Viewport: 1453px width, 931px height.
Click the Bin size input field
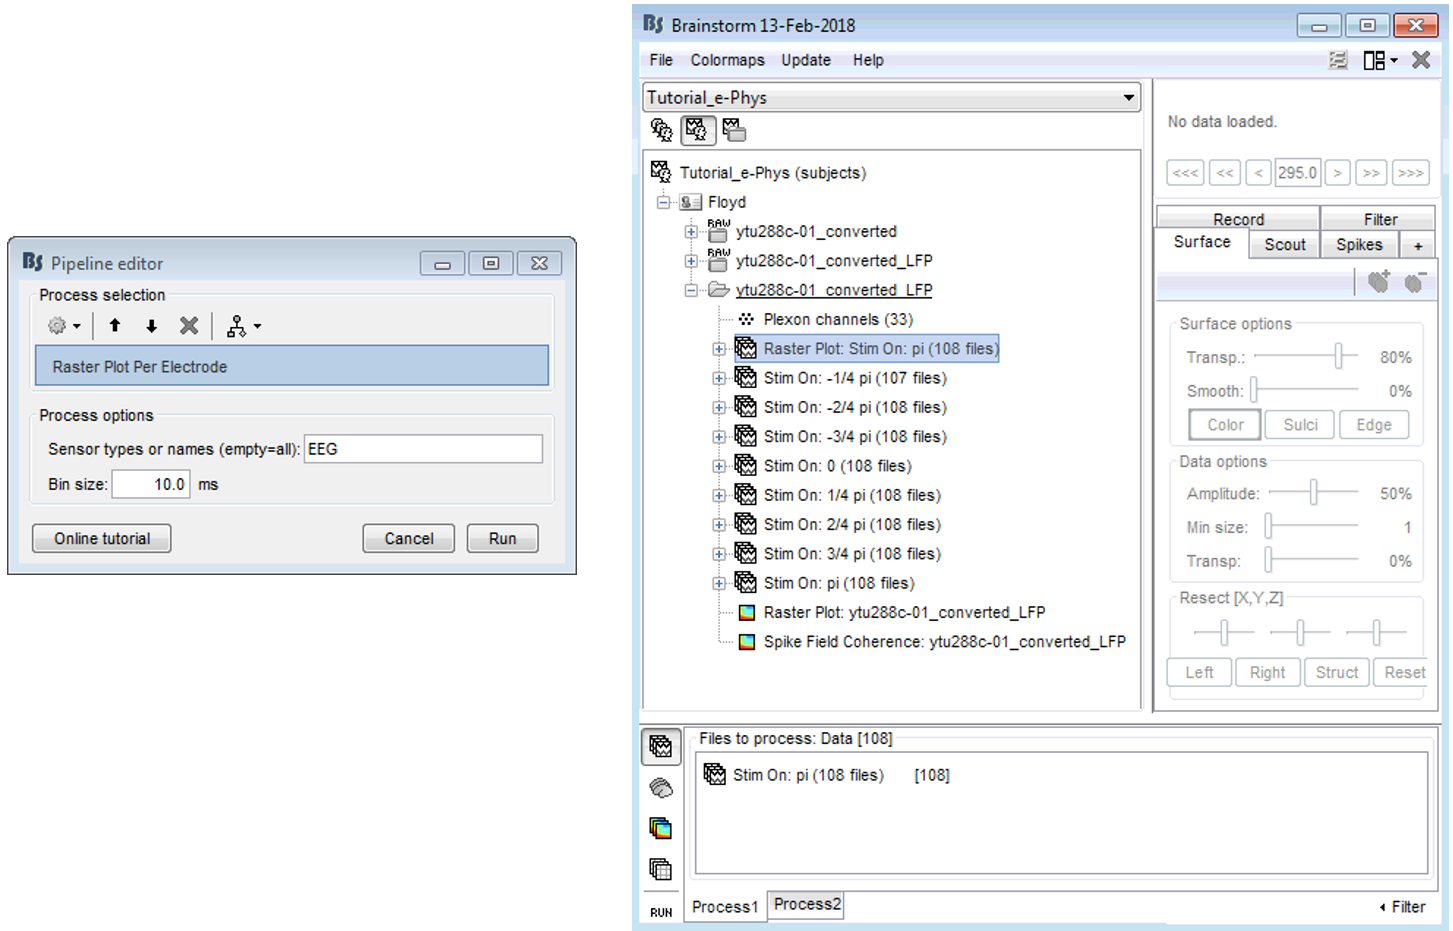click(x=150, y=485)
